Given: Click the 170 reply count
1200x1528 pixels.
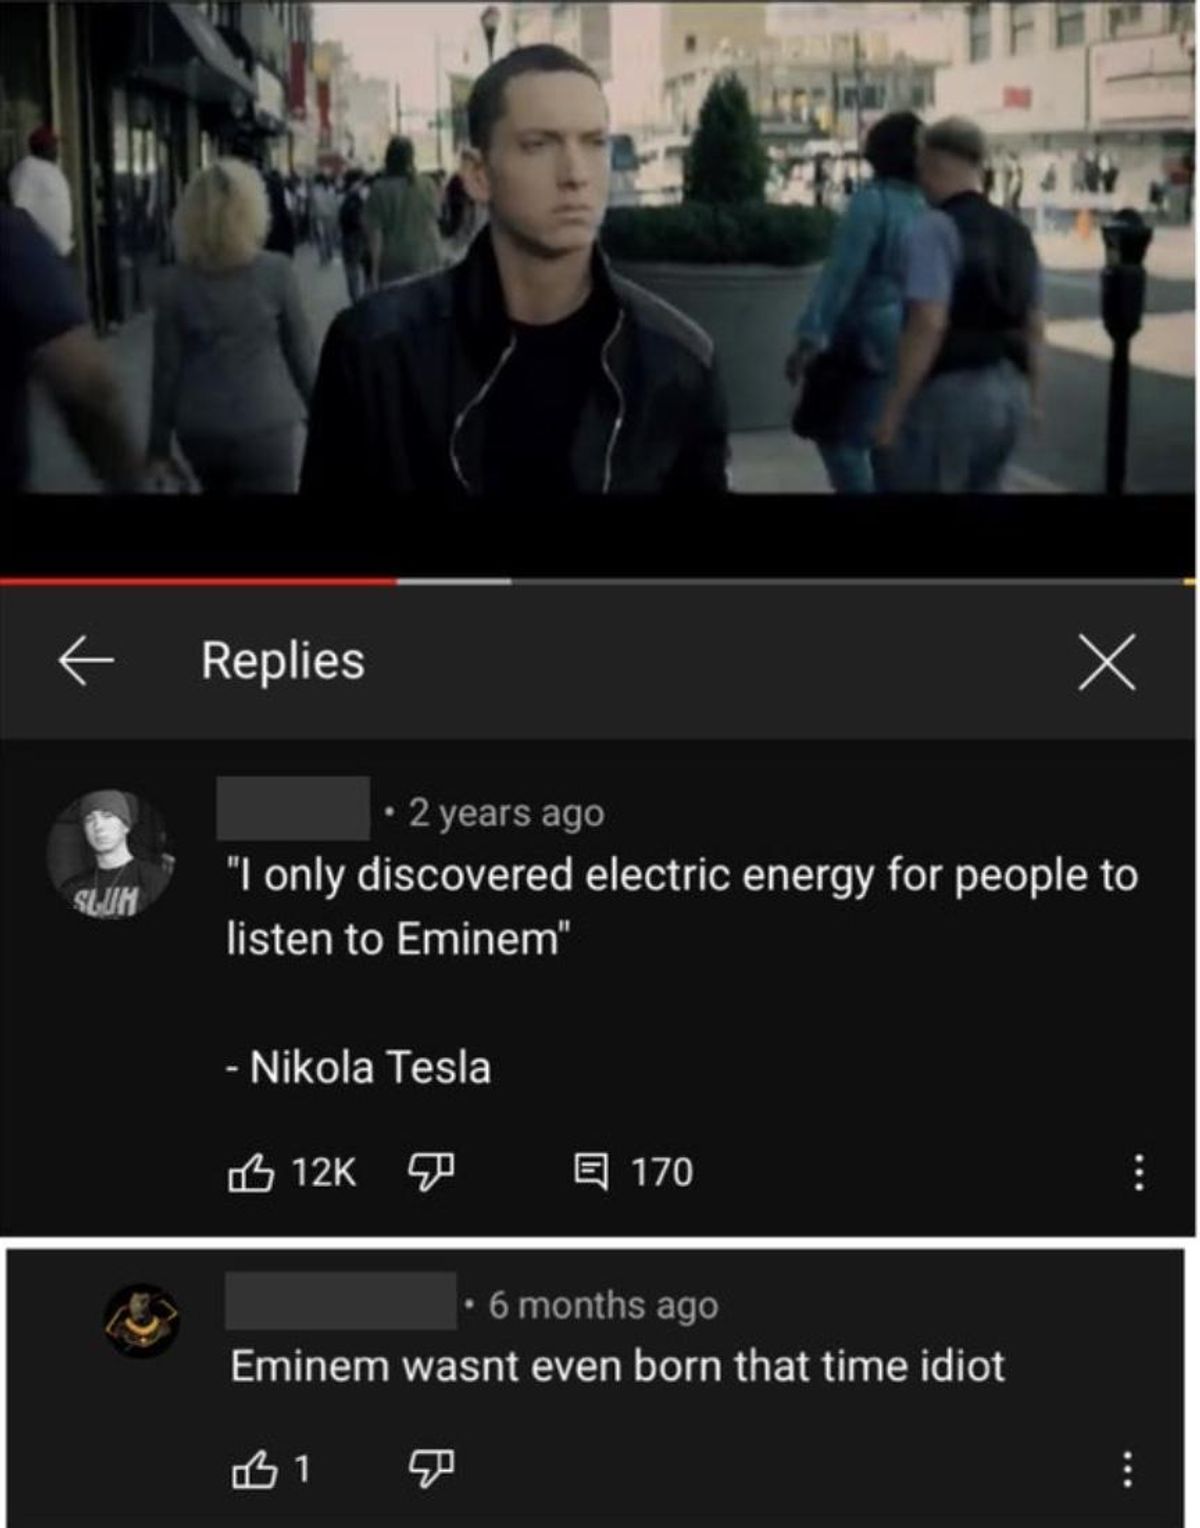Looking at the screenshot, I should click(x=662, y=1172).
